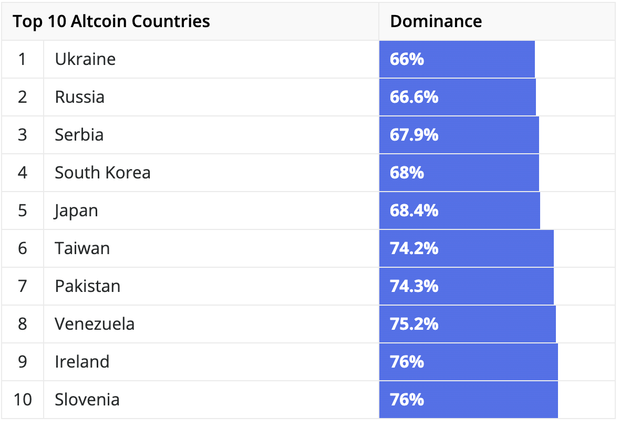The height and width of the screenshot is (421, 620).
Task: Click the "Dominance" column header
Action: pos(436,21)
